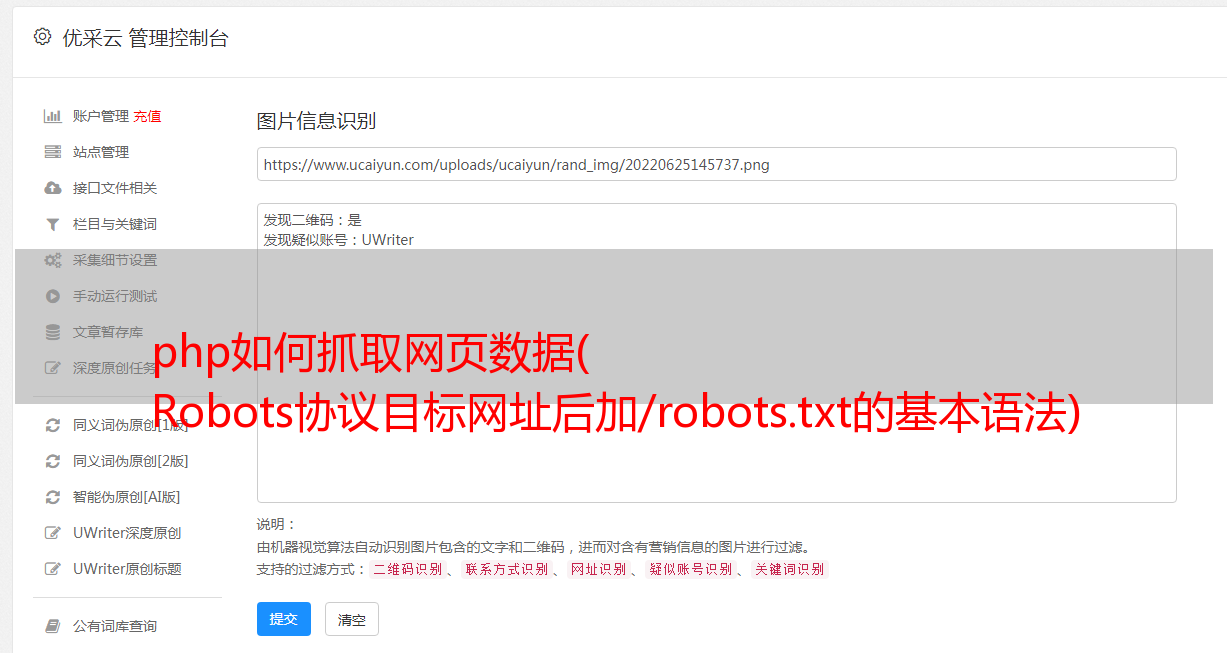Click the image URL input field
The image size is (1227, 653).
(x=716, y=164)
